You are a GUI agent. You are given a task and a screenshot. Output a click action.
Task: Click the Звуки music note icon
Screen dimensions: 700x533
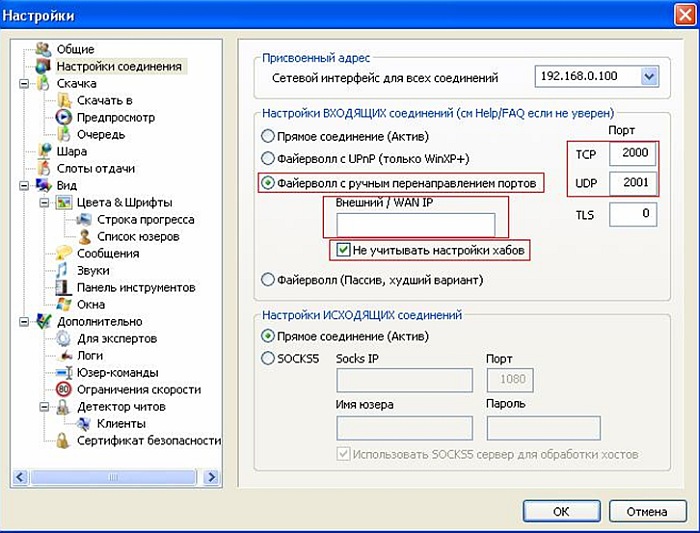pyautogui.click(x=63, y=270)
